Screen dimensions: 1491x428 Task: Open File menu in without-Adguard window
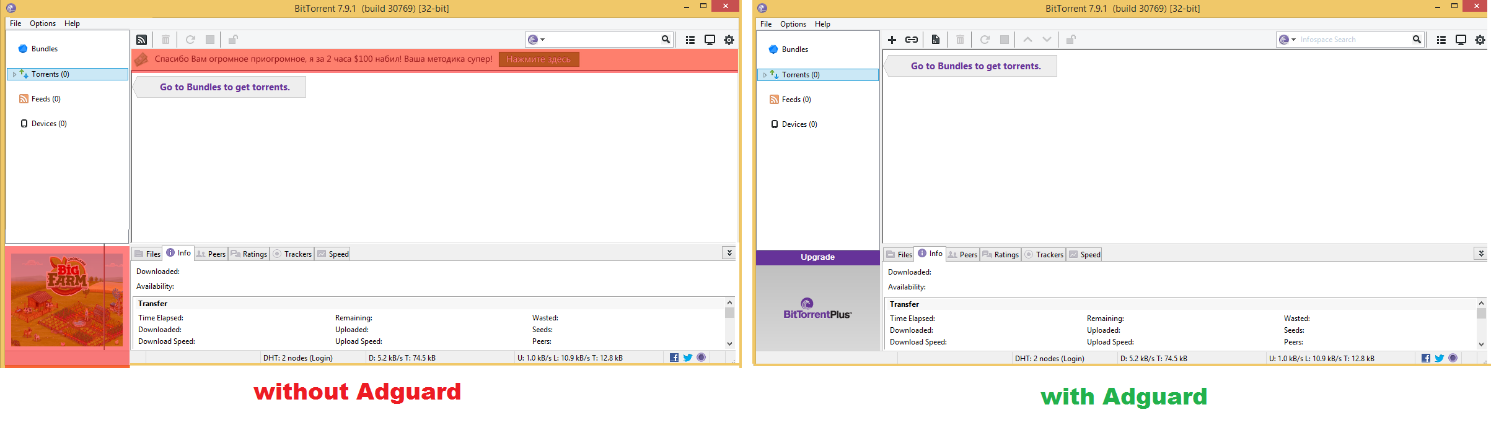click(x=15, y=23)
